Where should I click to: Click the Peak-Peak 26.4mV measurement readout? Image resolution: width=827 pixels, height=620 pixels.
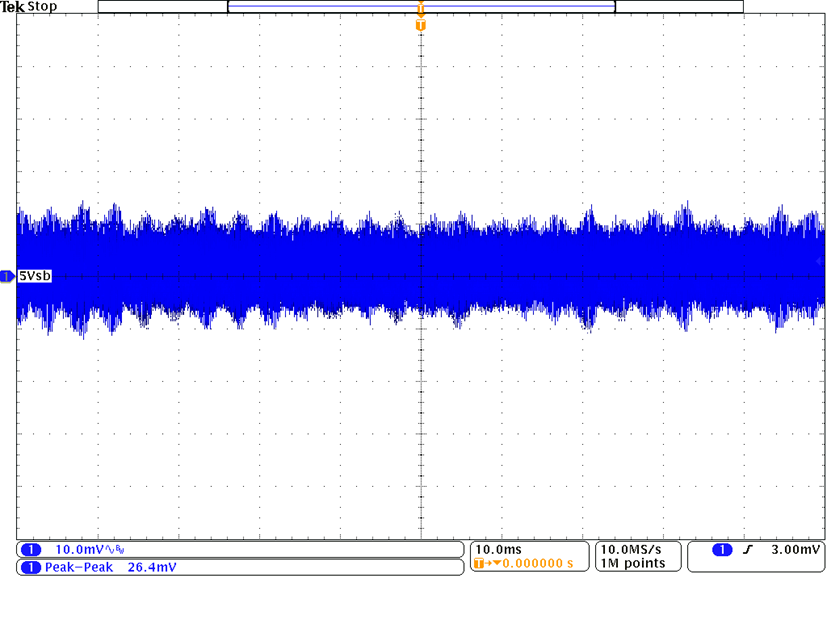click(x=111, y=567)
